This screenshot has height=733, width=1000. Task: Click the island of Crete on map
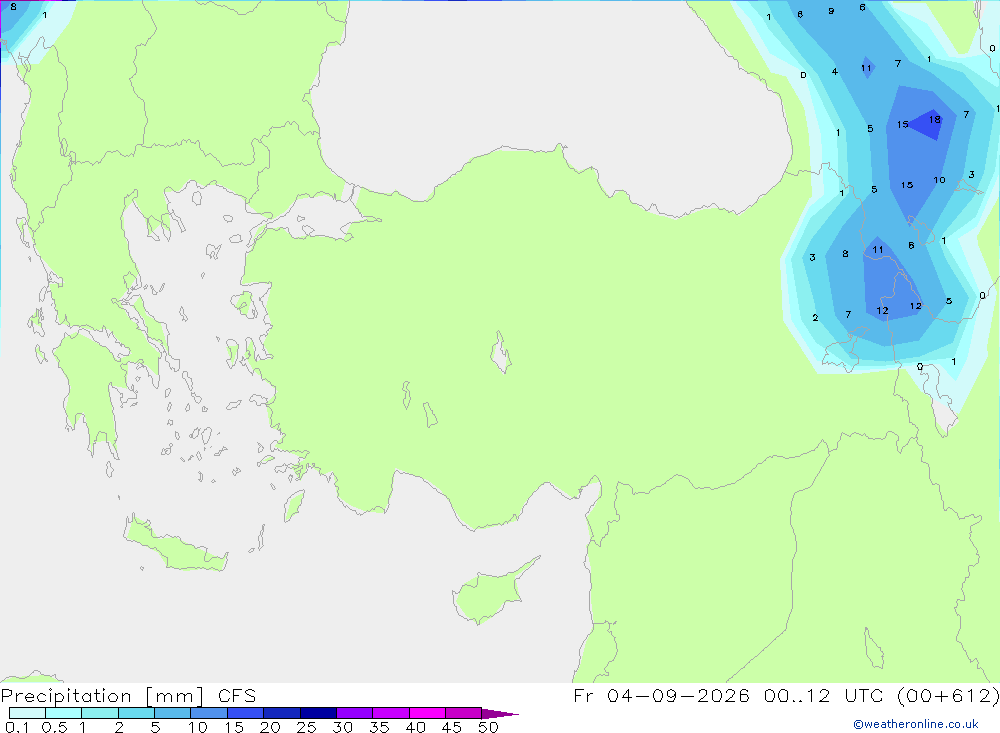tap(173, 544)
